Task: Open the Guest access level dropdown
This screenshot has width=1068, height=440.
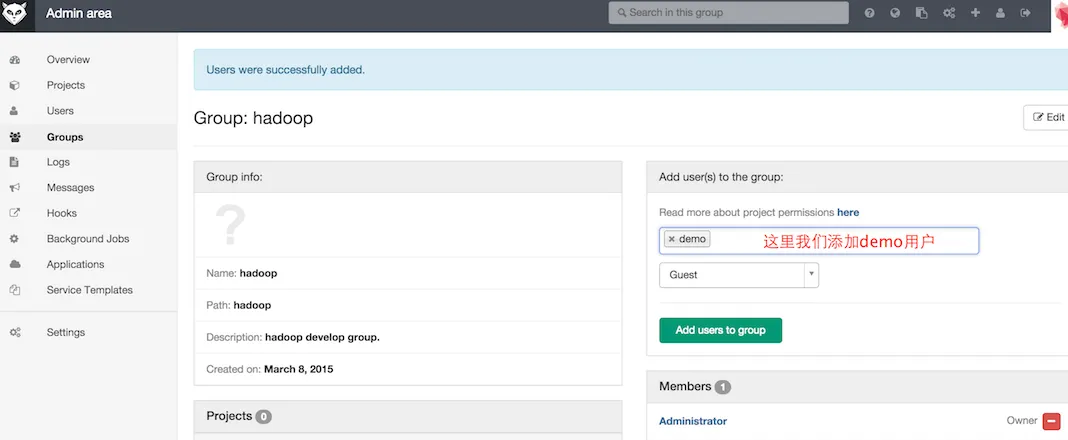Action: point(738,275)
